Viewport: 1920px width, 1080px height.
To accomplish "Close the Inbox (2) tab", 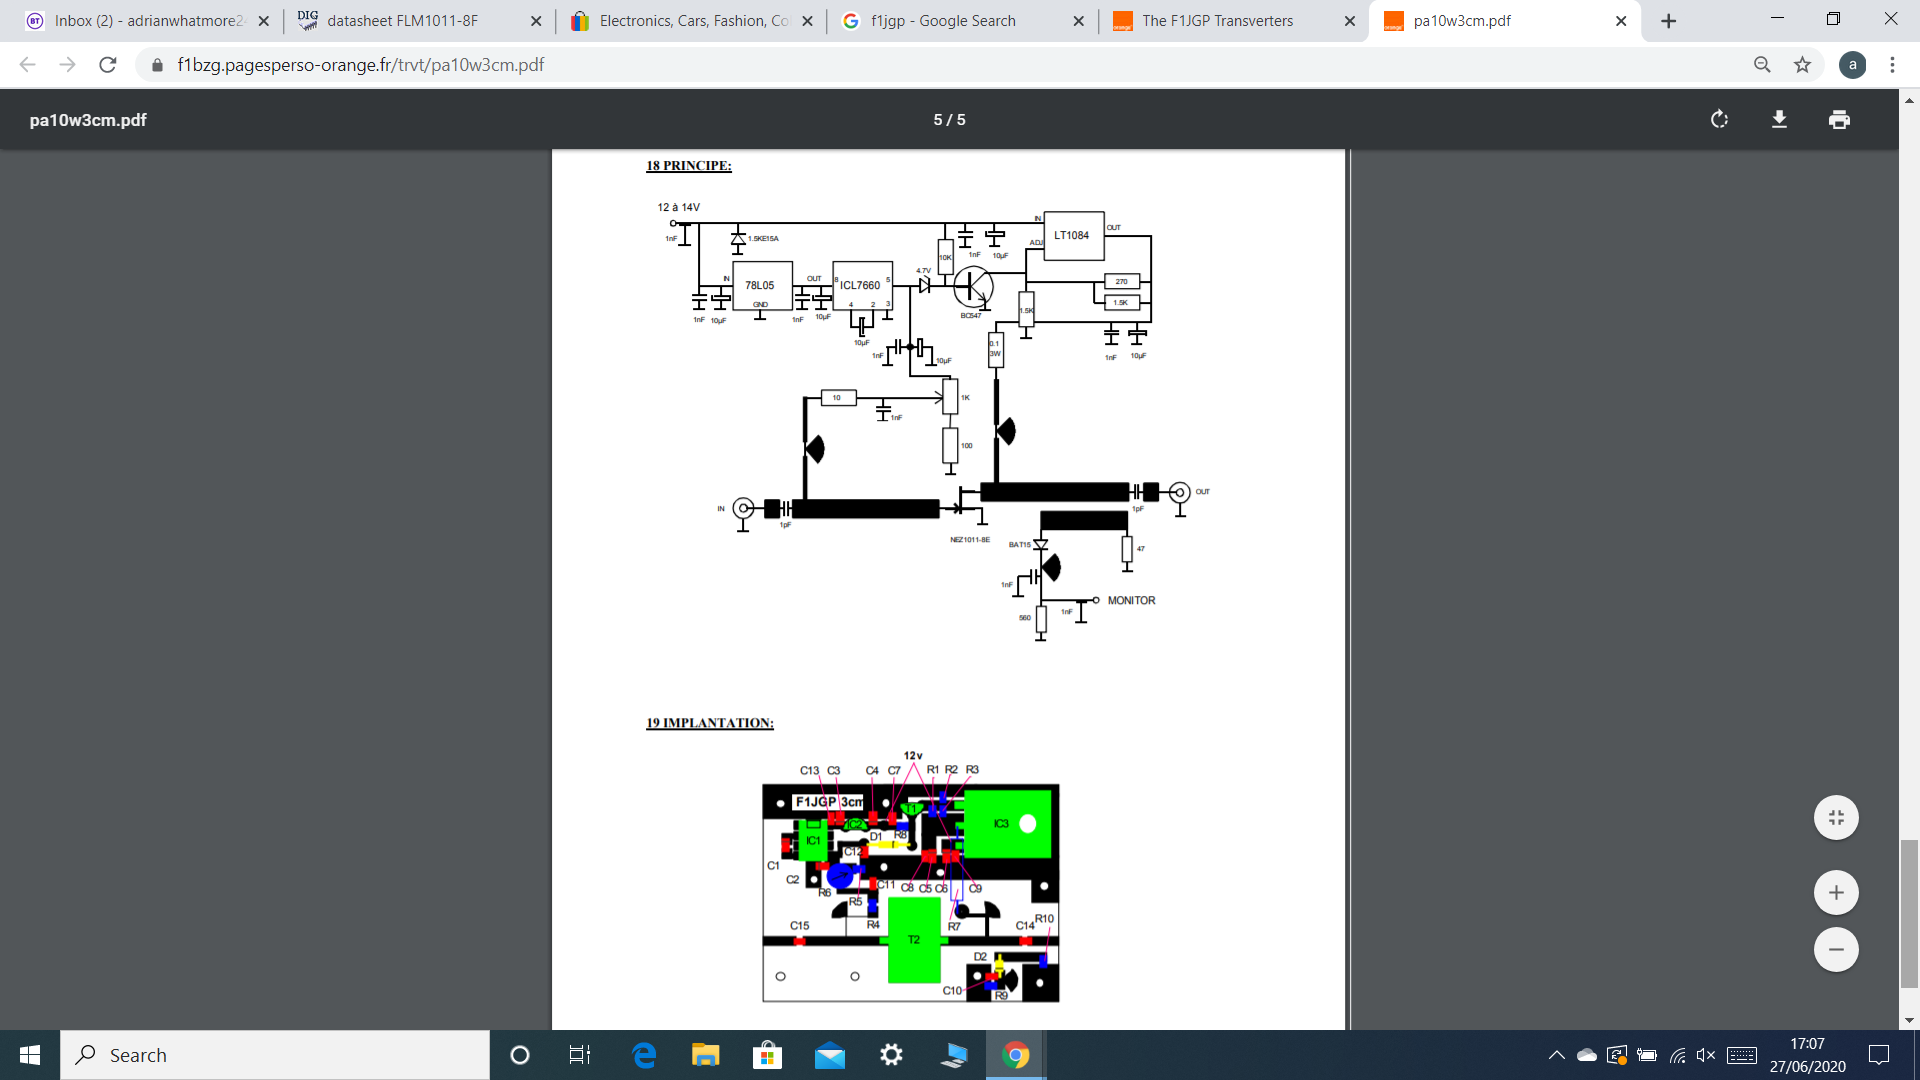I will click(264, 21).
